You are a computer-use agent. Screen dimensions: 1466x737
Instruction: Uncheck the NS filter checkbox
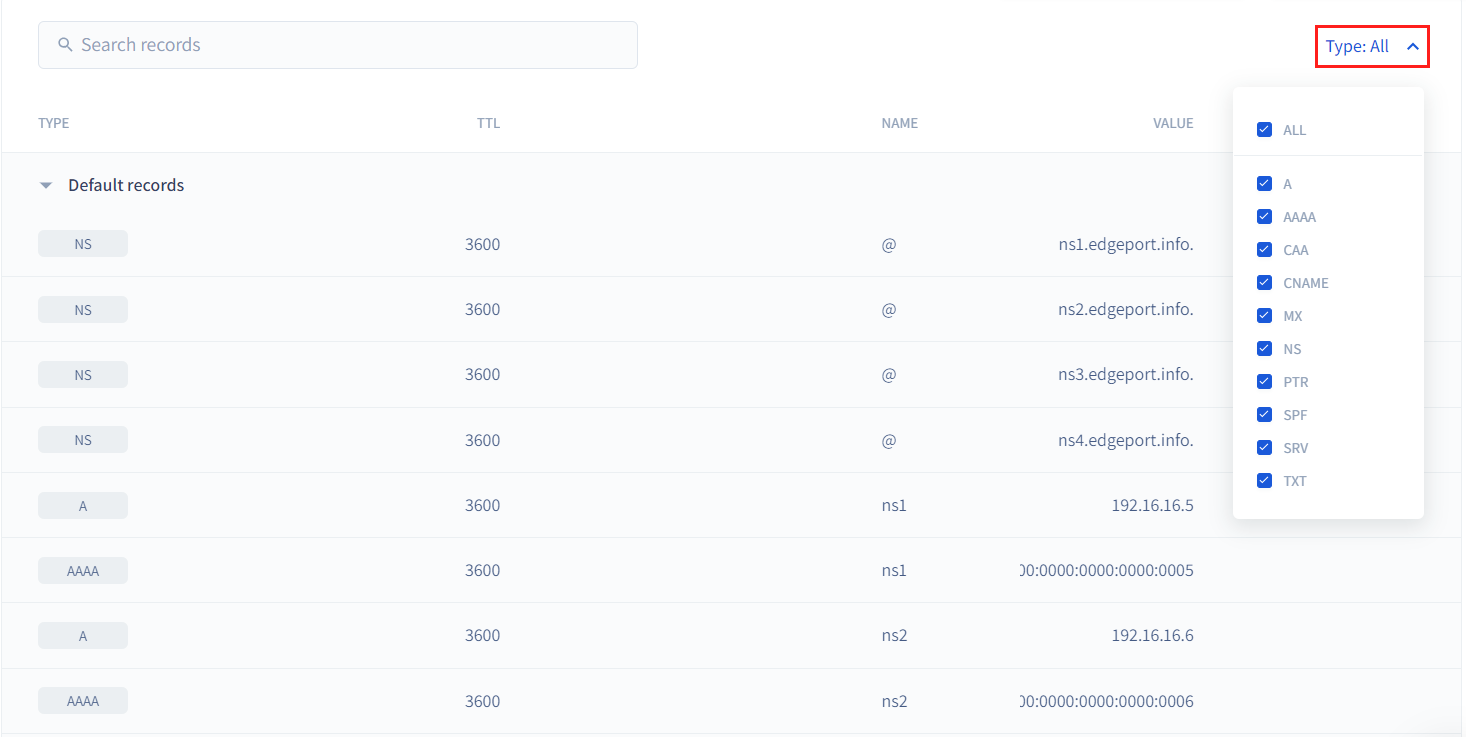pyautogui.click(x=1264, y=349)
